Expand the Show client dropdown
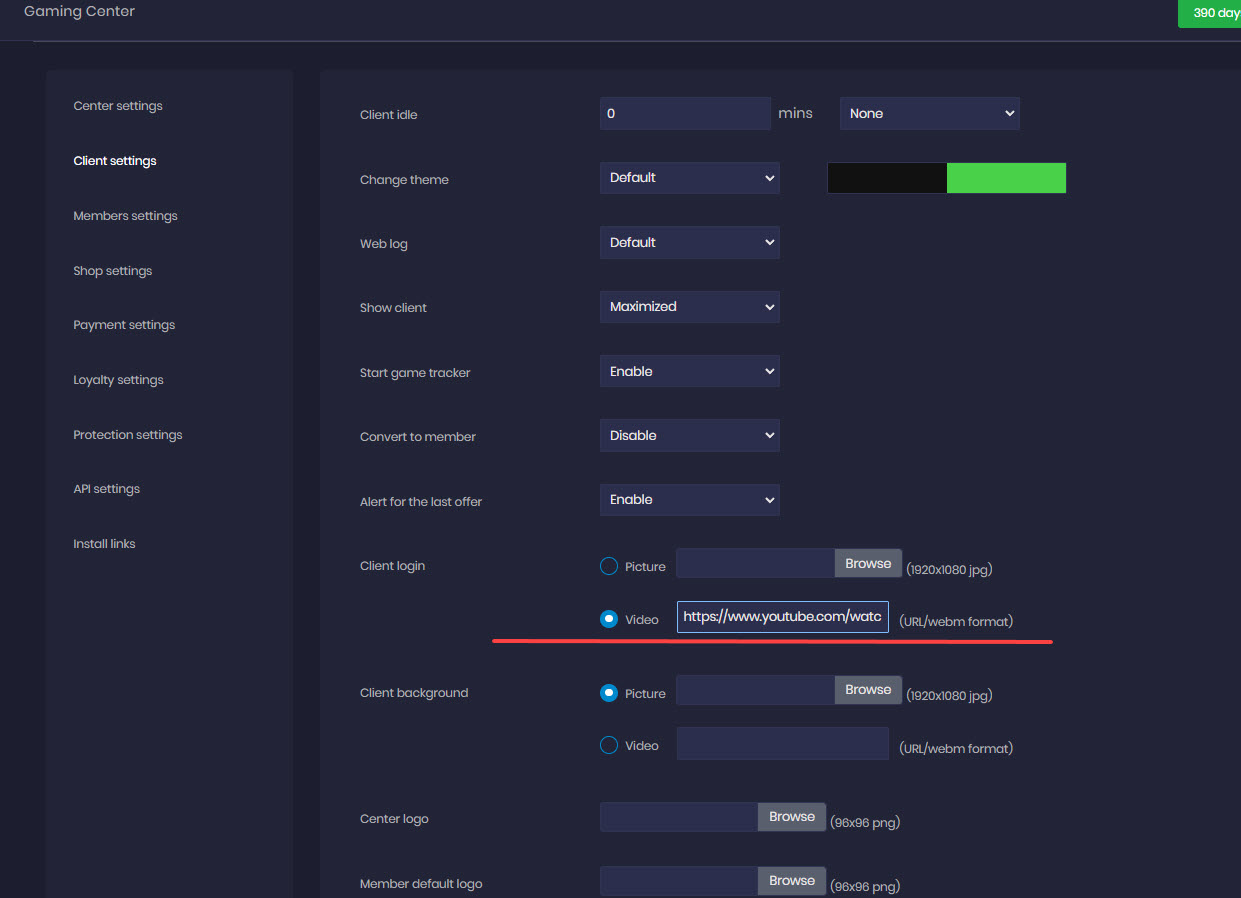 689,307
